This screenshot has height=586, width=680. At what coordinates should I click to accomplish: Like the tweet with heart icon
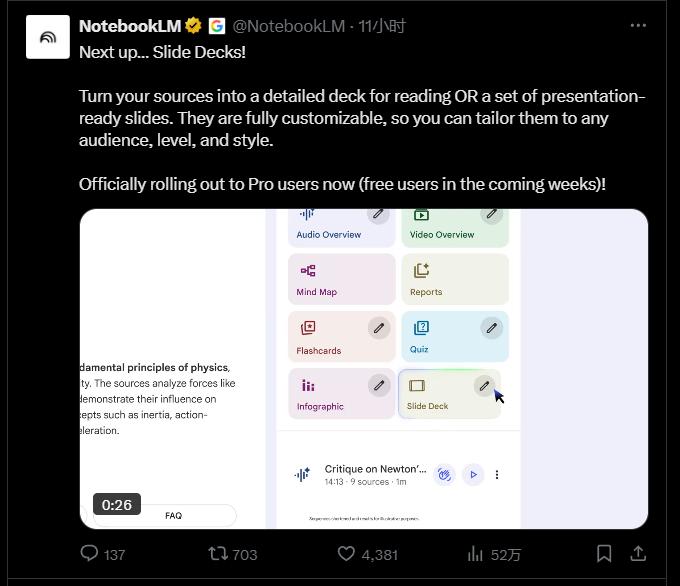point(346,553)
